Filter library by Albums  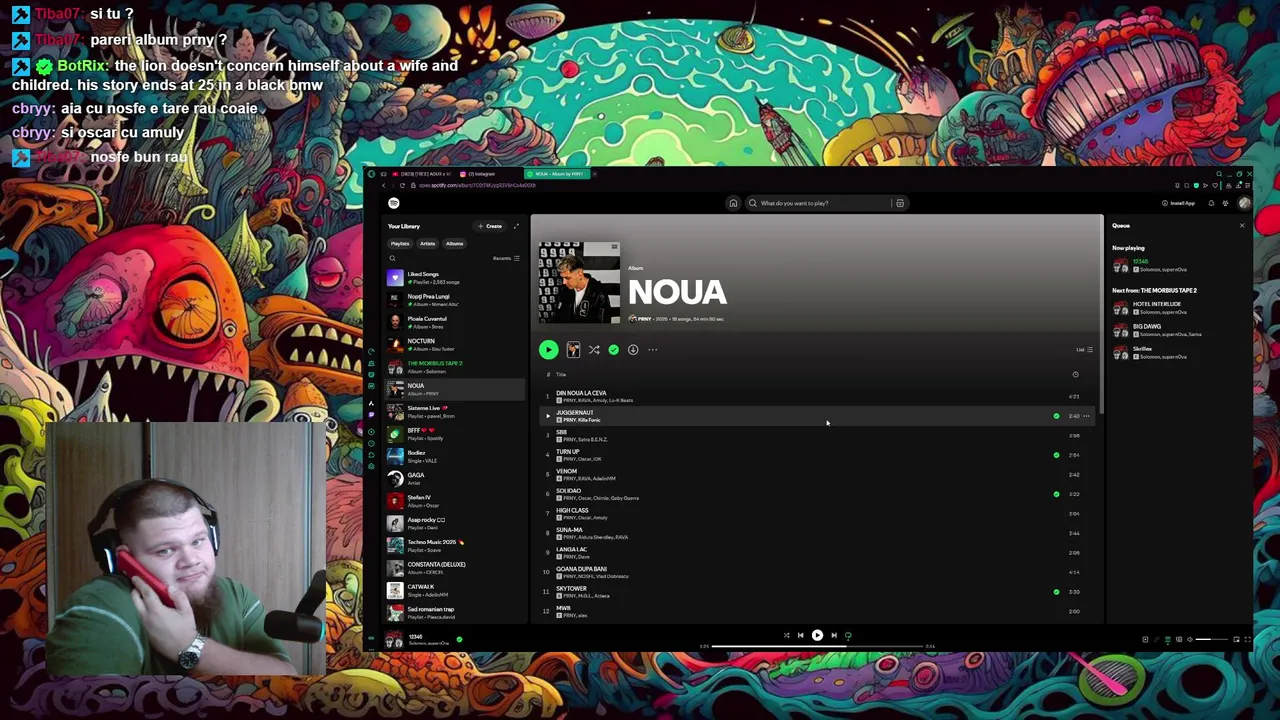[x=454, y=243]
